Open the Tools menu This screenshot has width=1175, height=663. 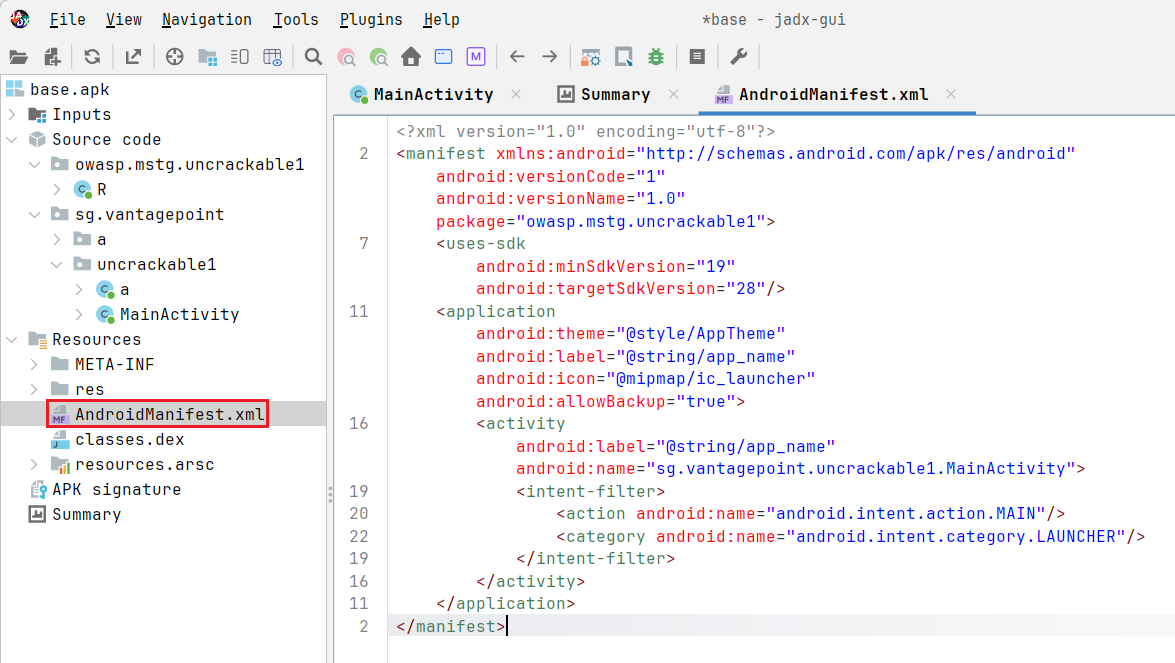click(296, 19)
